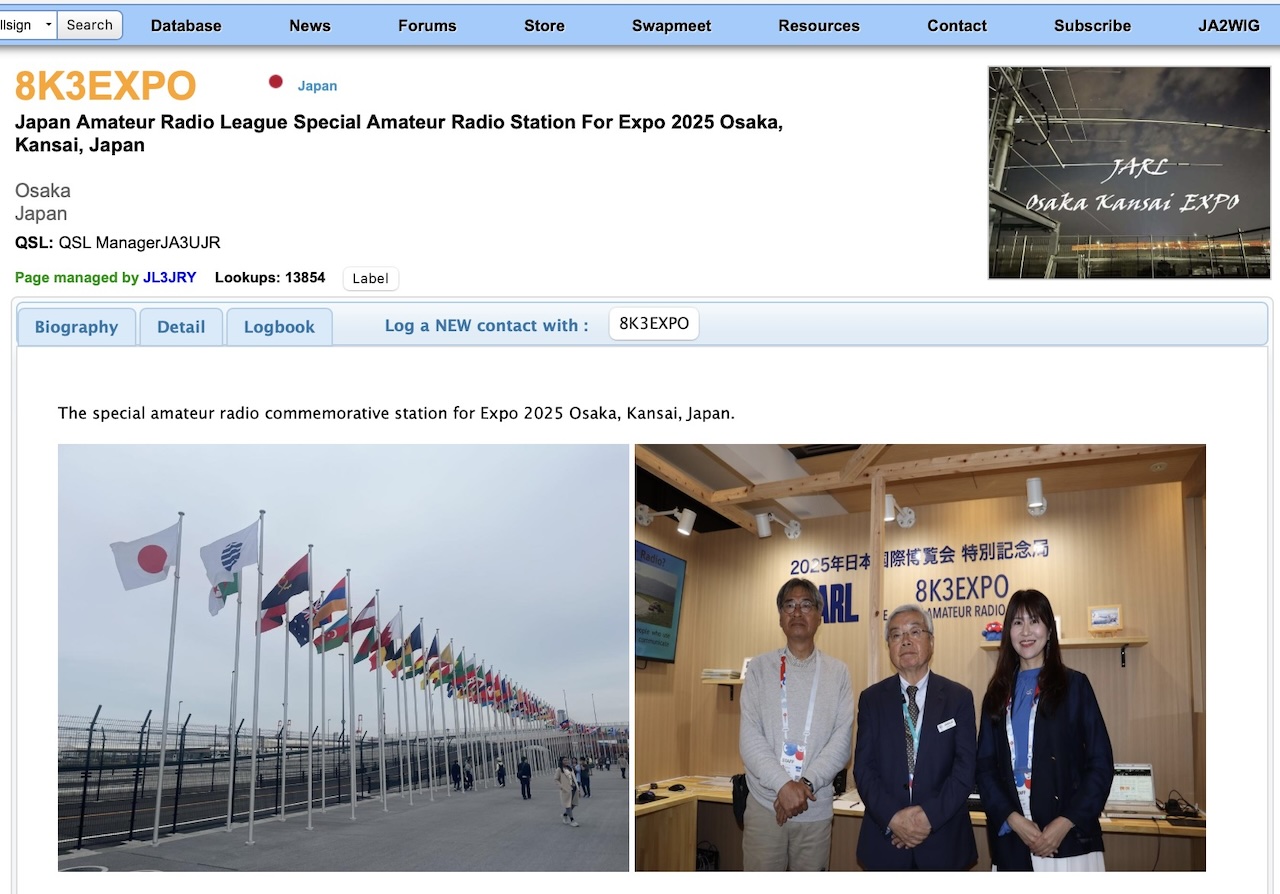Open the JA2WIG account menu
Viewport: 1280px width, 894px height.
(x=1229, y=26)
